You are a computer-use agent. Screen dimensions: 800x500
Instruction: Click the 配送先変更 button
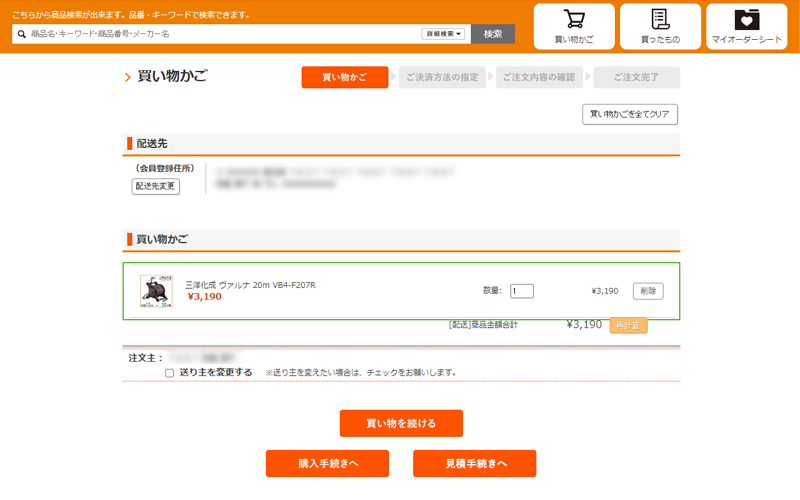point(156,186)
